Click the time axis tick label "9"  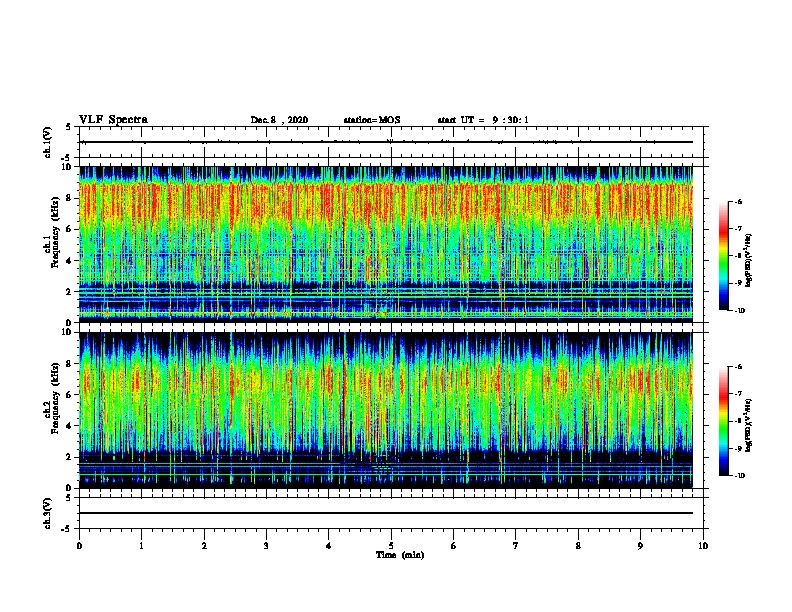point(640,546)
